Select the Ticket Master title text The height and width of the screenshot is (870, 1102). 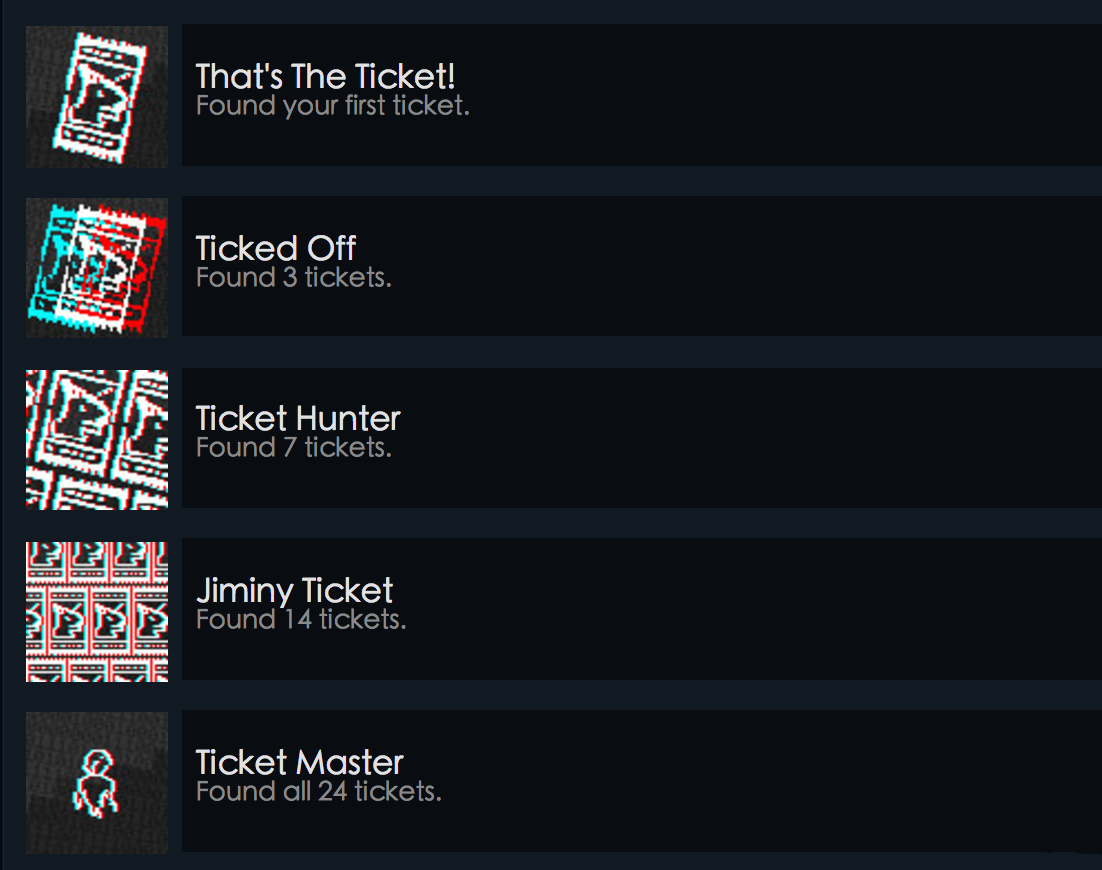click(x=299, y=762)
